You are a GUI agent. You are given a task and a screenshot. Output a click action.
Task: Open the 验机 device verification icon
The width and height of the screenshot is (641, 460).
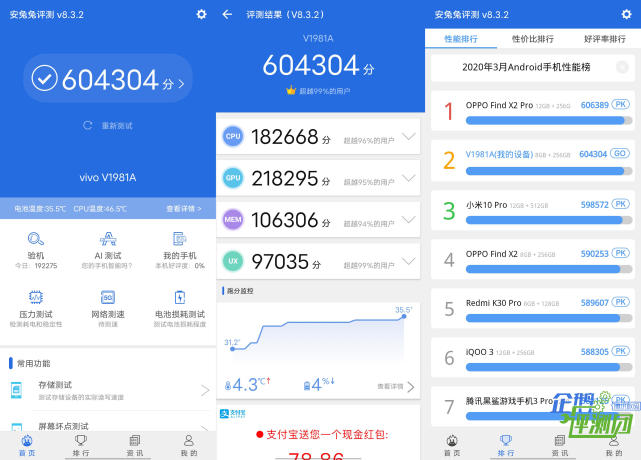(36, 239)
